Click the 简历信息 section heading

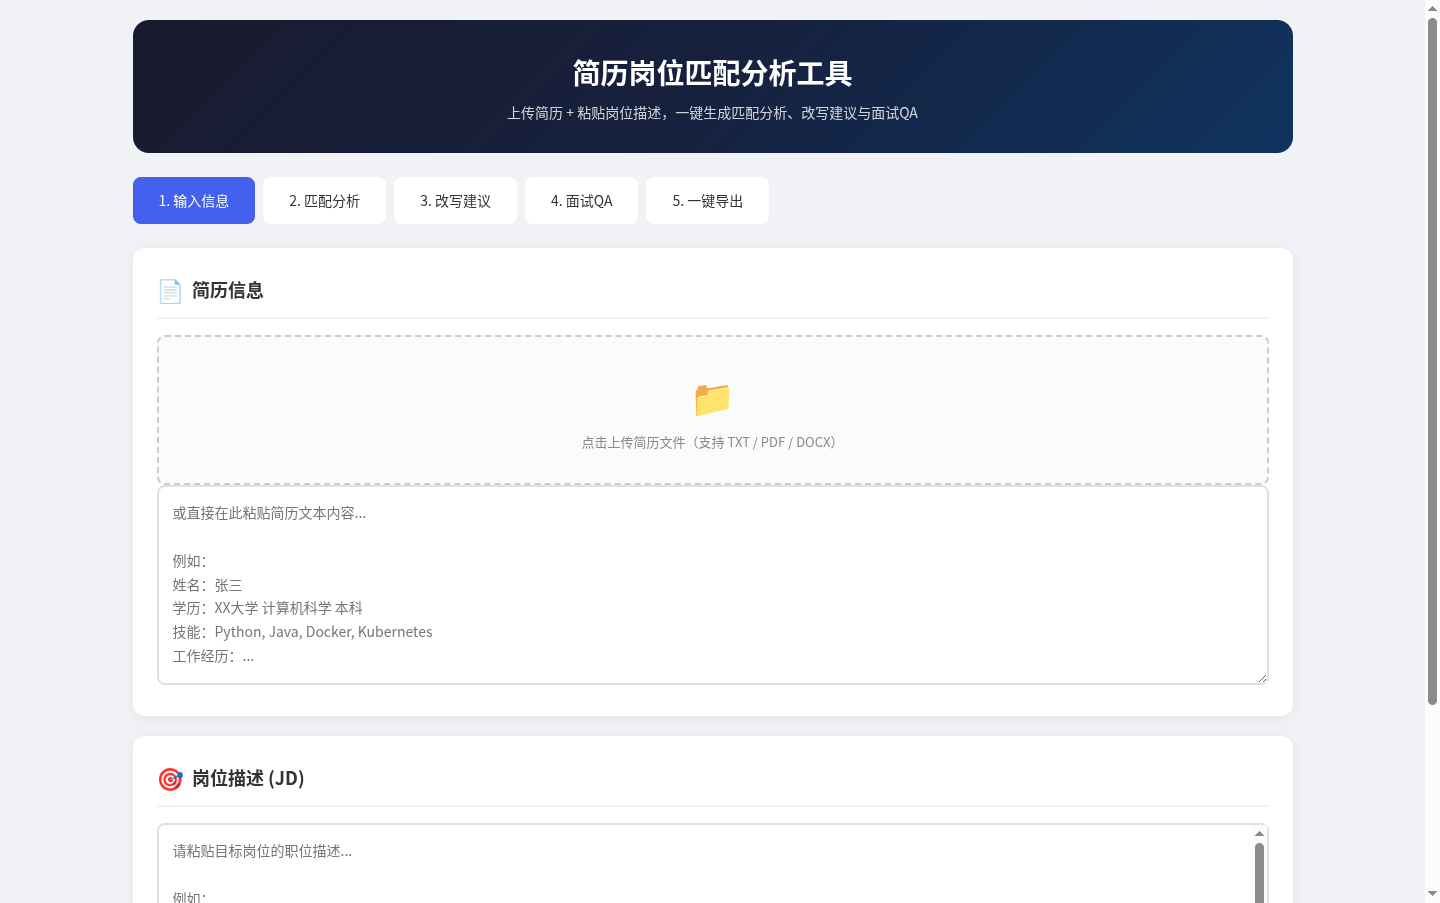pyautogui.click(x=227, y=291)
